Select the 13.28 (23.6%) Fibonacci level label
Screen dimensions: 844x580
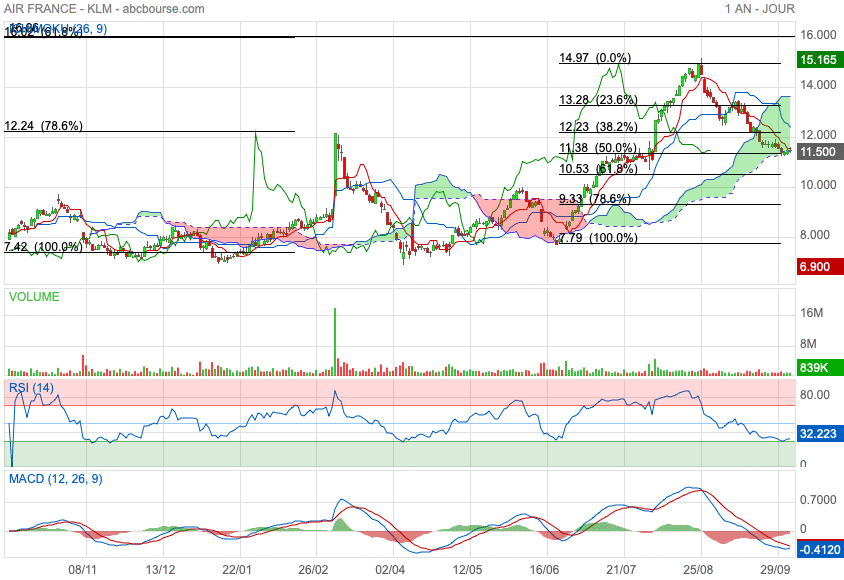point(598,100)
